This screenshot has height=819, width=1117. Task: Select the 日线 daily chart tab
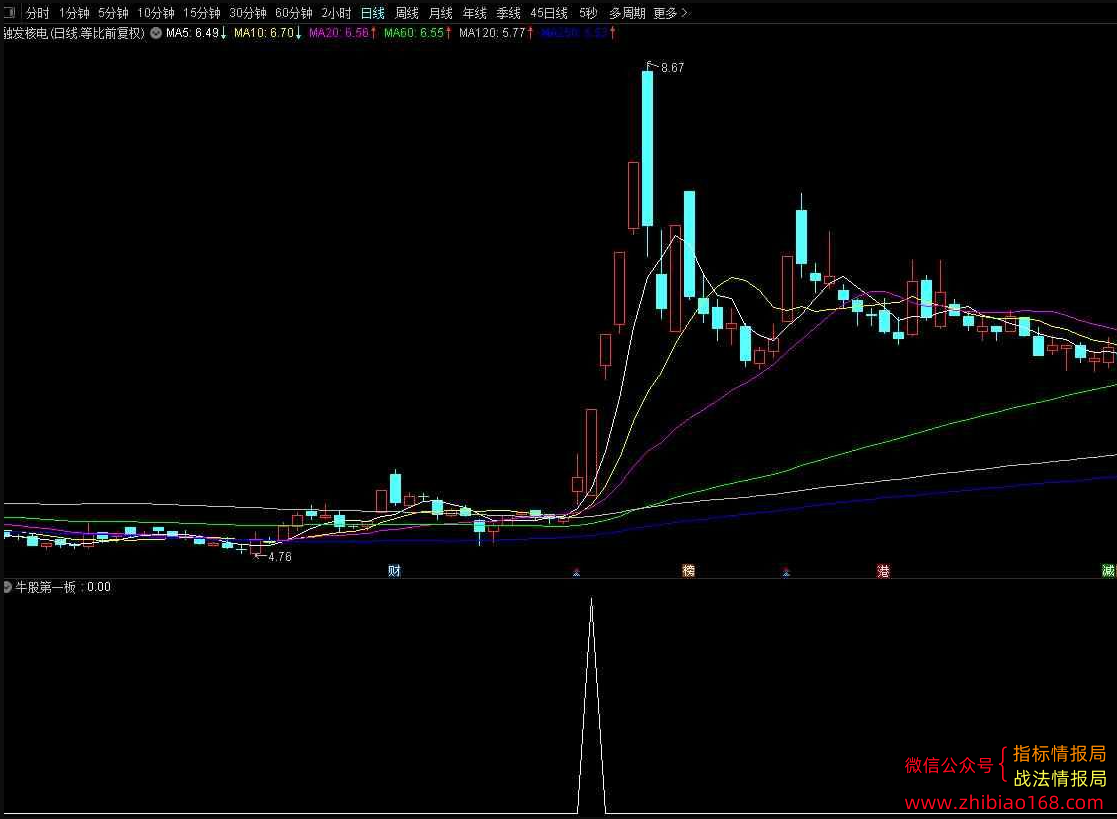coord(373,13)
